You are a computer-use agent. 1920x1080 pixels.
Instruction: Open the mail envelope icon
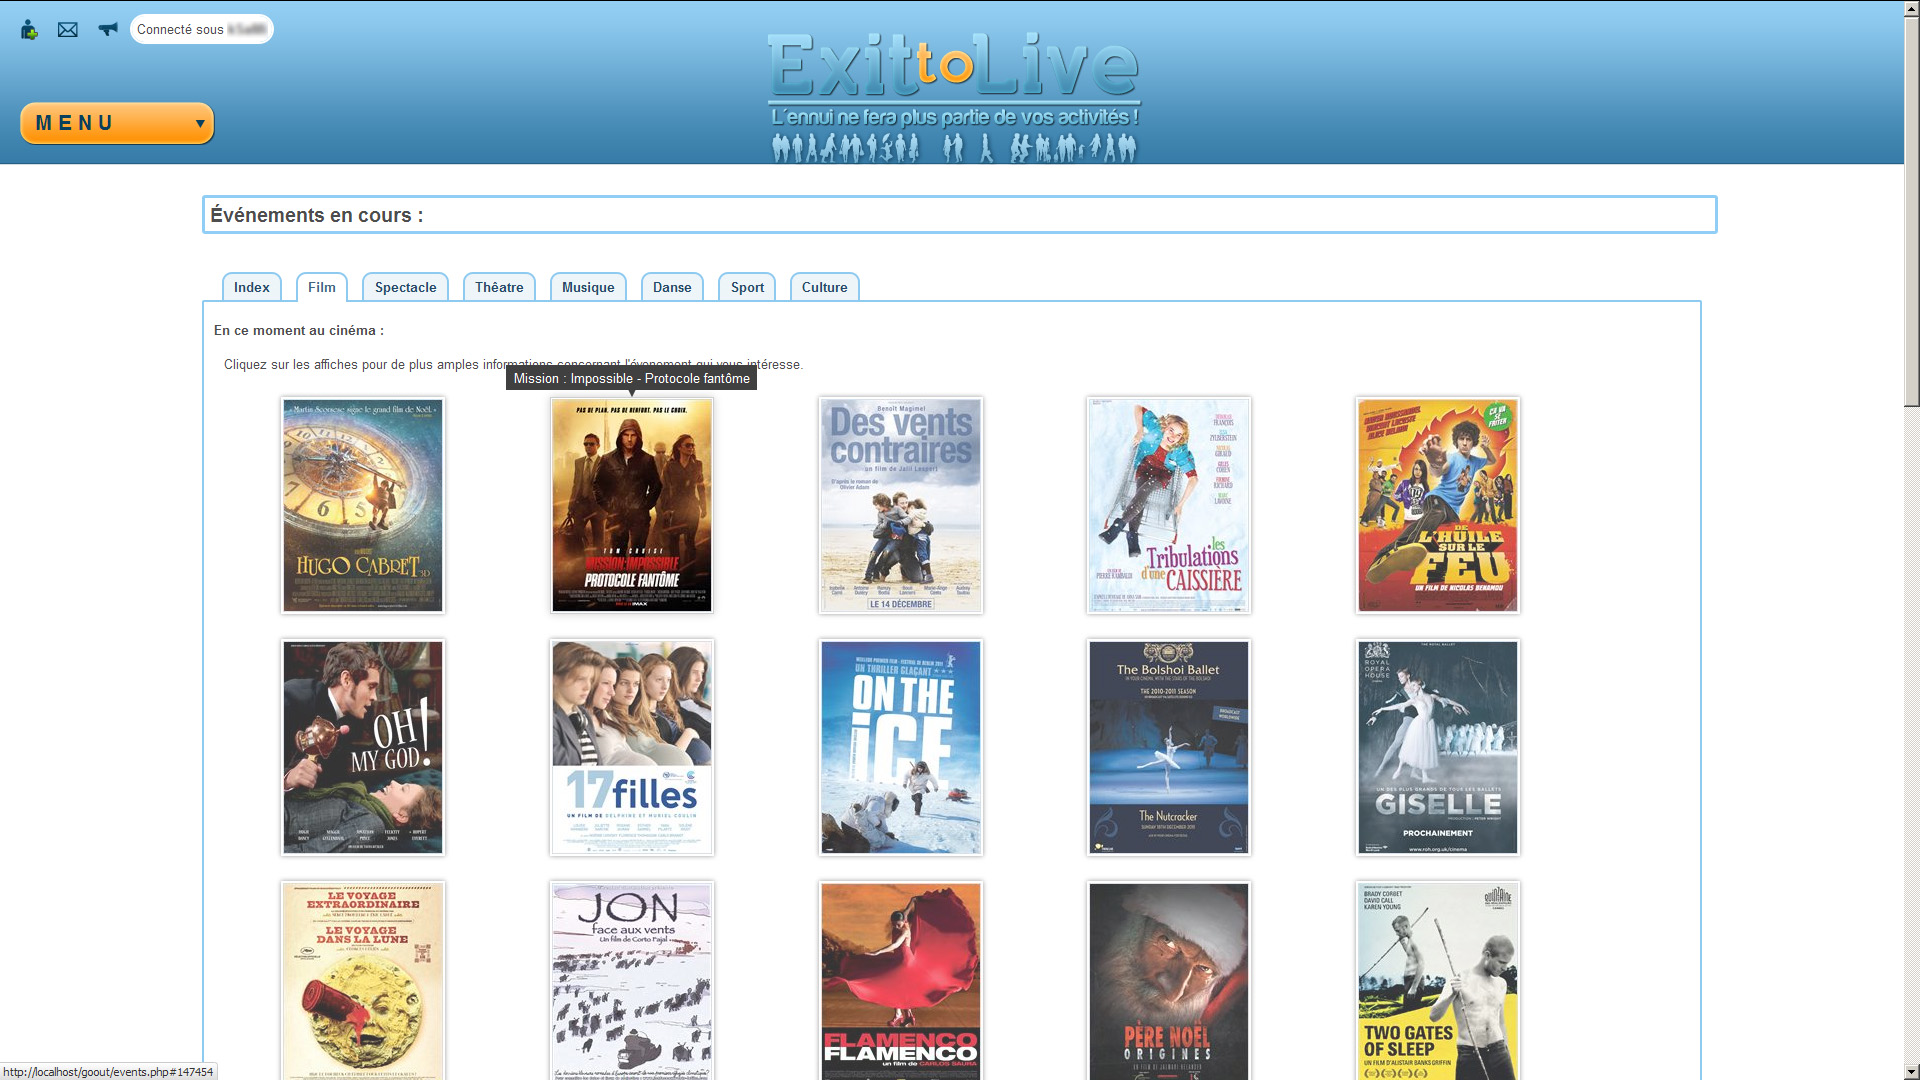point(68,30)
